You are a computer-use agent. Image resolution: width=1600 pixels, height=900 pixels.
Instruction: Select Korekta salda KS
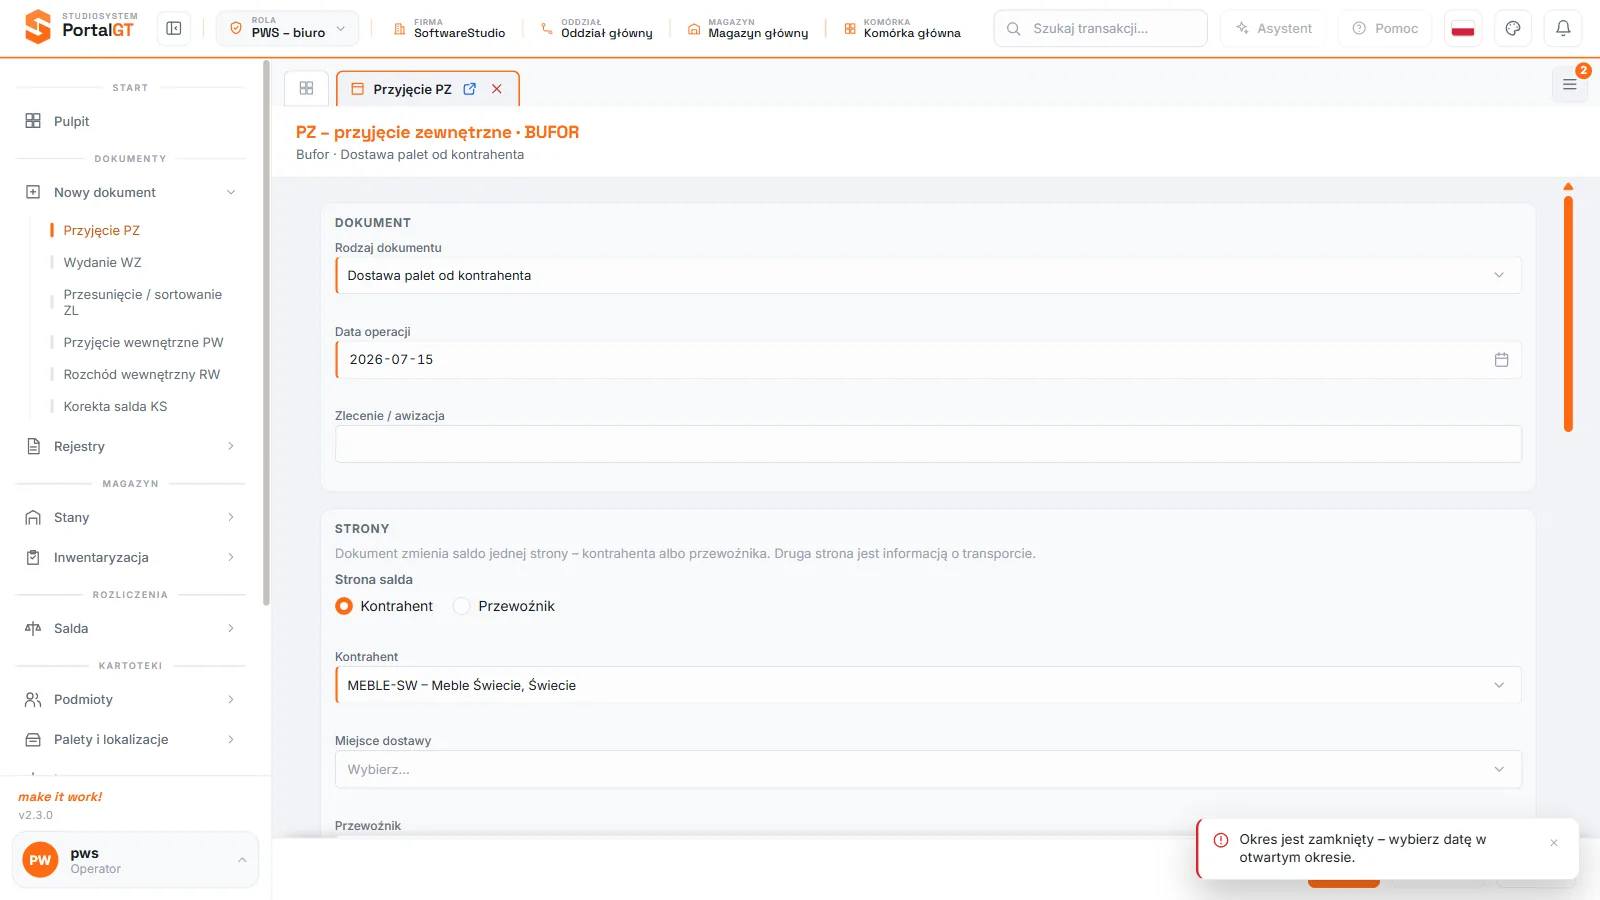[115, 406]
